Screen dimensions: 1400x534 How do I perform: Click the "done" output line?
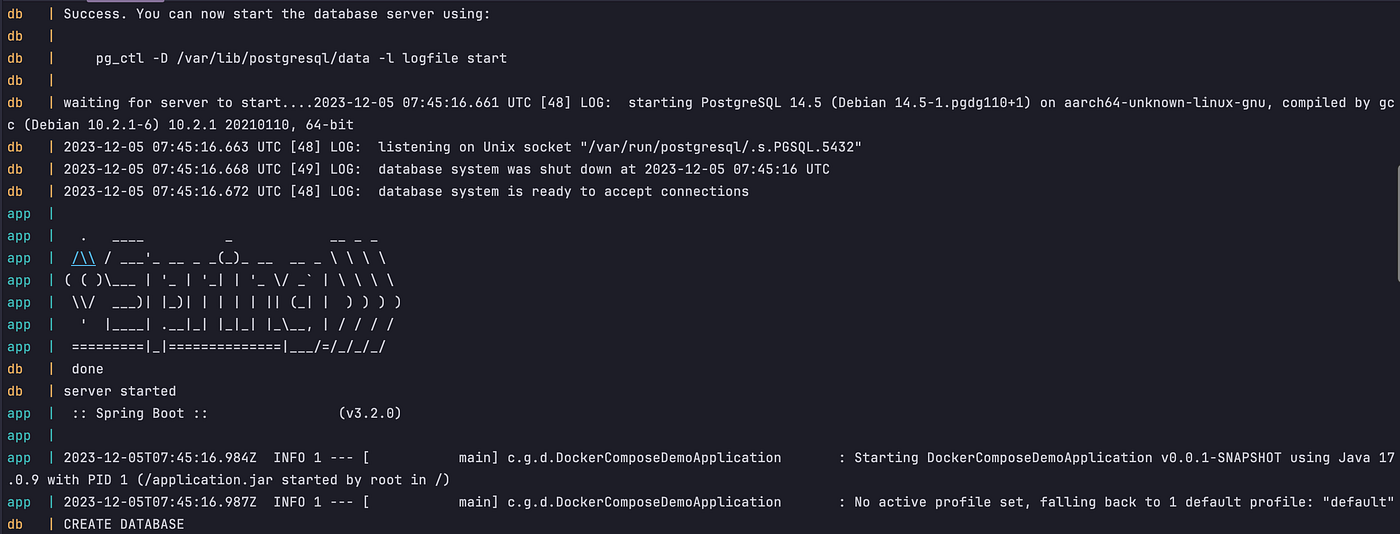(x=88, y=369)
